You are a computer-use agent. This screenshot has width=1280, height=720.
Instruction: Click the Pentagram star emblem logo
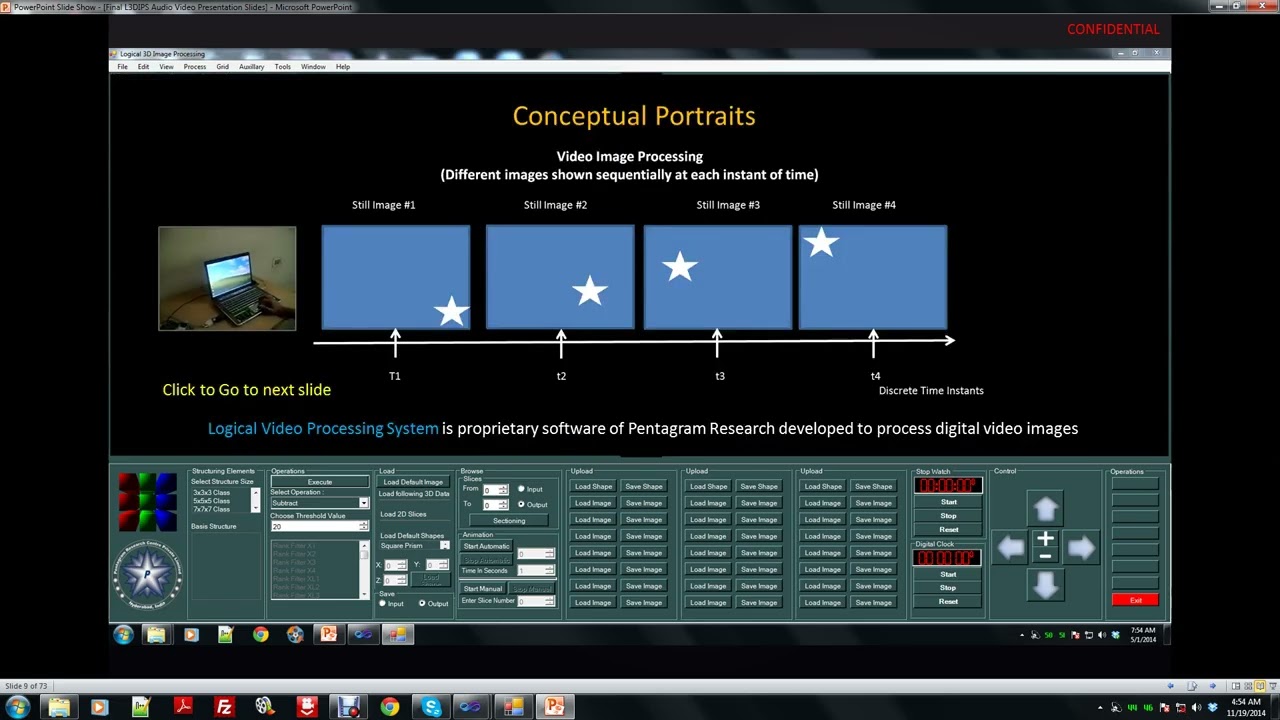pos(147,576)
